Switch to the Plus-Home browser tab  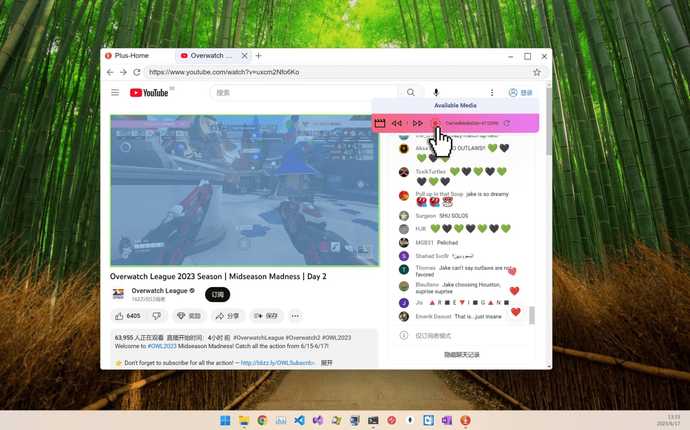coord(135,56)
